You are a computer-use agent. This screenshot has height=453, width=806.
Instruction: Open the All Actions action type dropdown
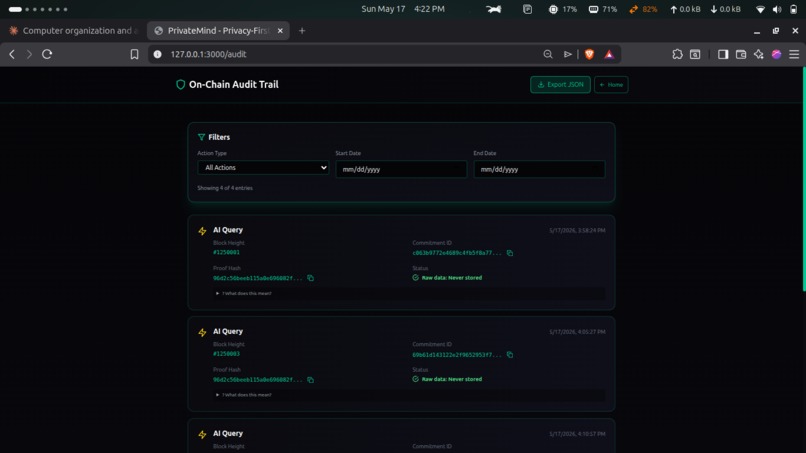(263, 168)
